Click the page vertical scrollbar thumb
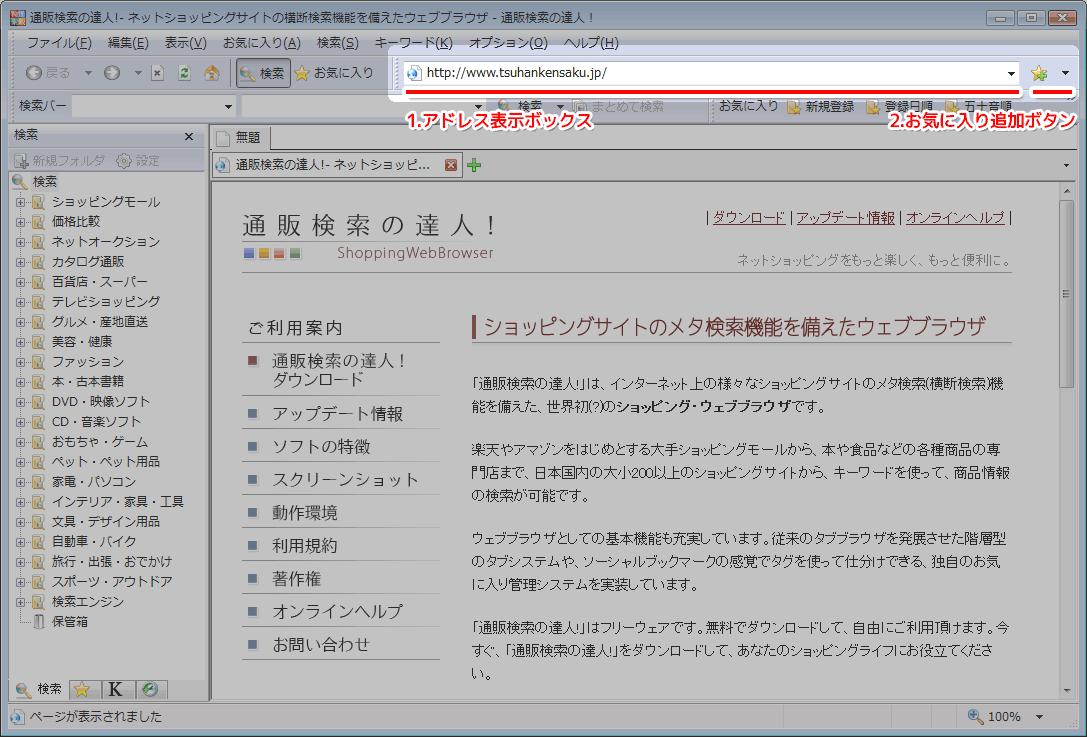 coord(1066,293)
